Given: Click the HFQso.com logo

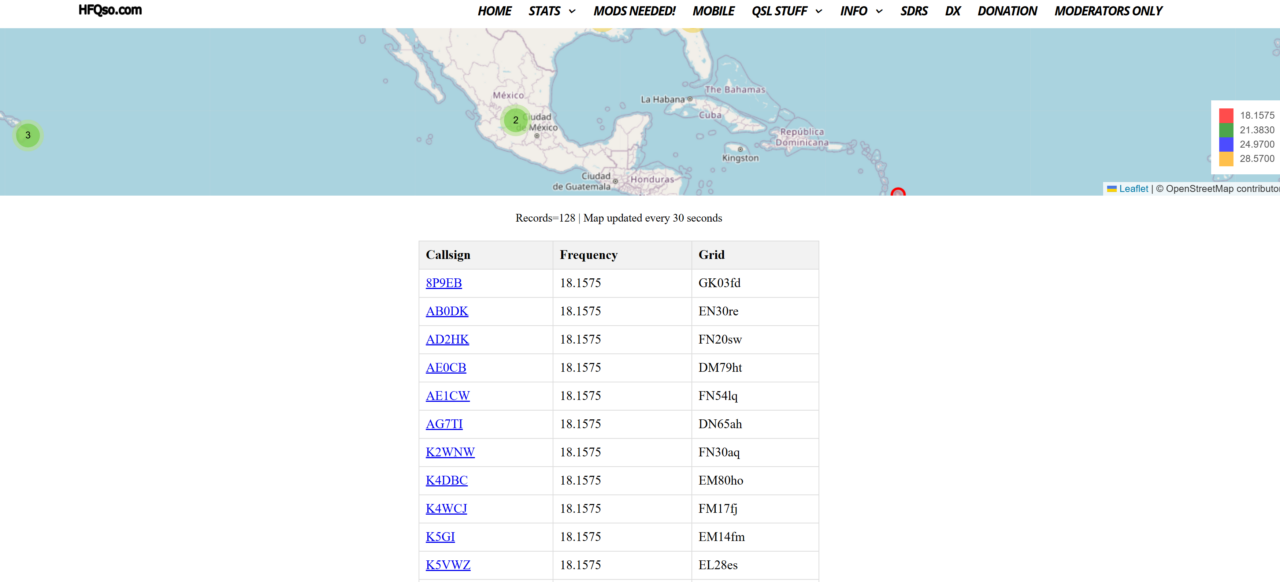Looking at the screenshot, I should tap(109, 10).
